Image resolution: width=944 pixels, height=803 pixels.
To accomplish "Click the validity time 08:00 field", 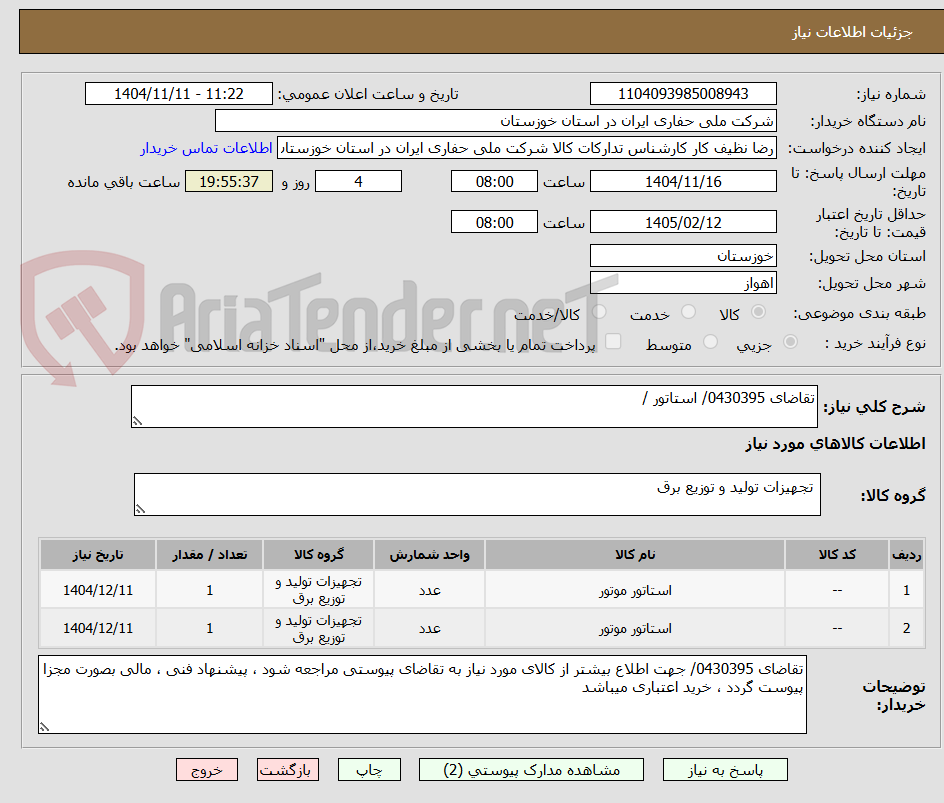I will point(494,222).
